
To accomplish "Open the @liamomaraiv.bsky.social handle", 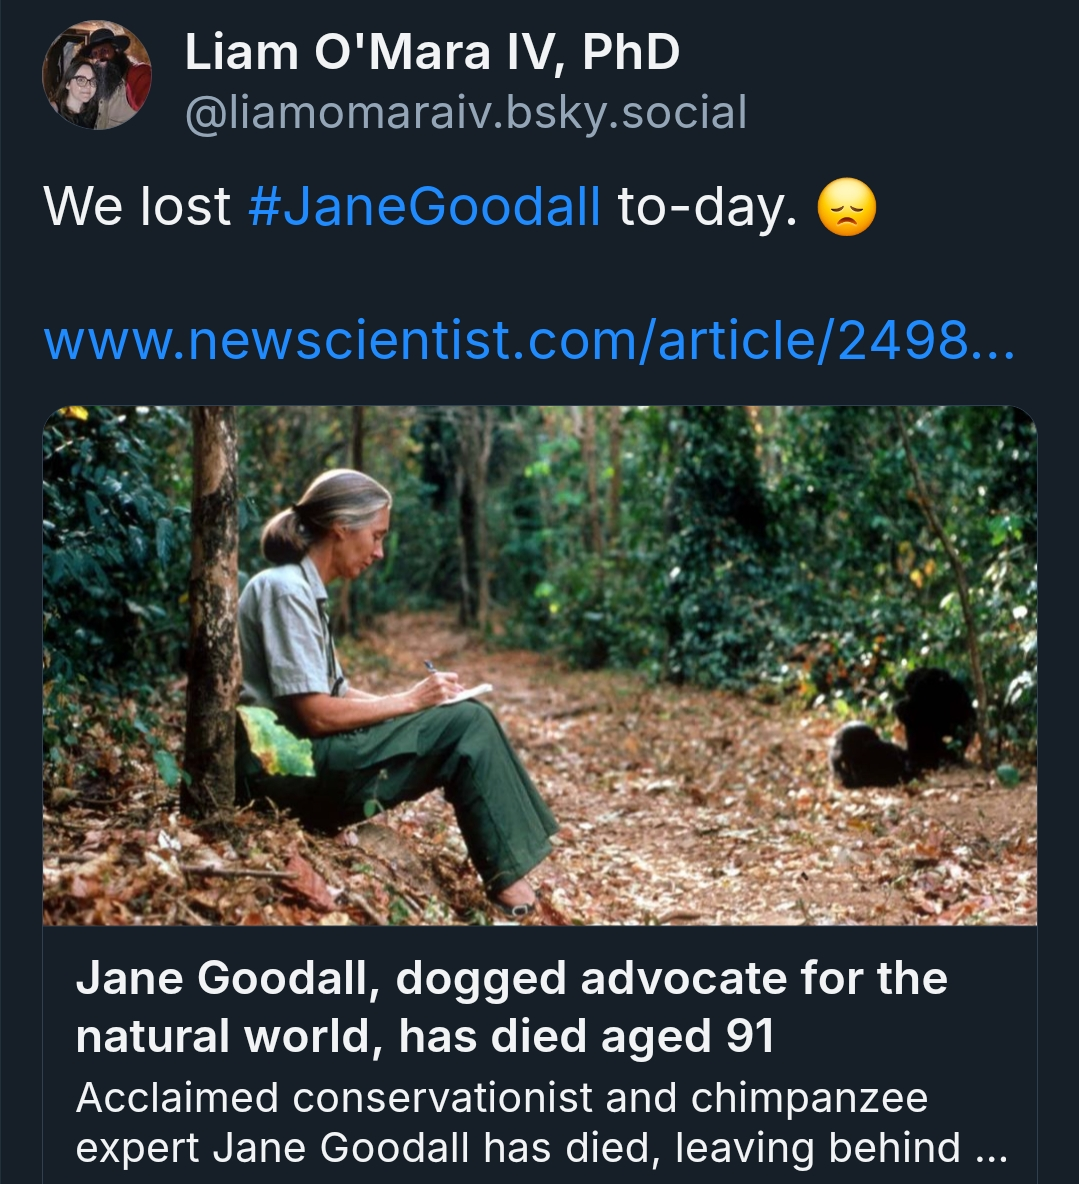I will coord(465,113).
